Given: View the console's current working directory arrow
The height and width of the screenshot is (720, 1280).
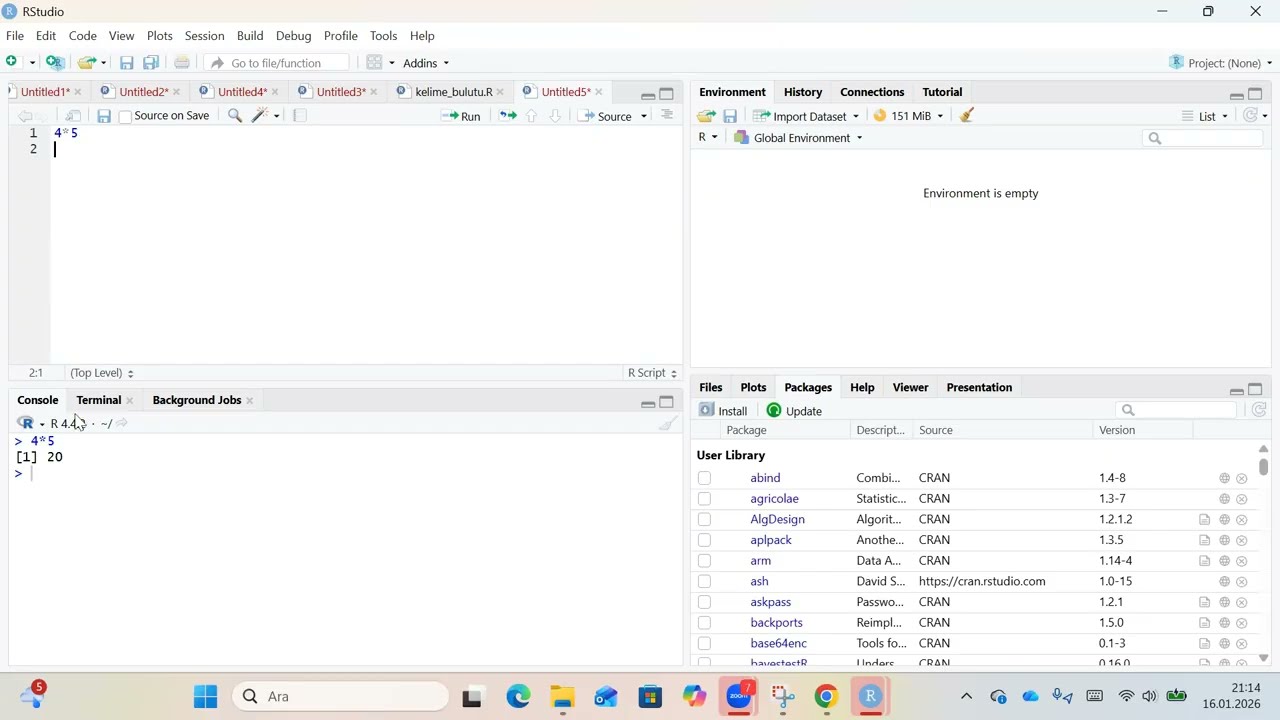Looking at the screenshot, I should pos(122,424).
